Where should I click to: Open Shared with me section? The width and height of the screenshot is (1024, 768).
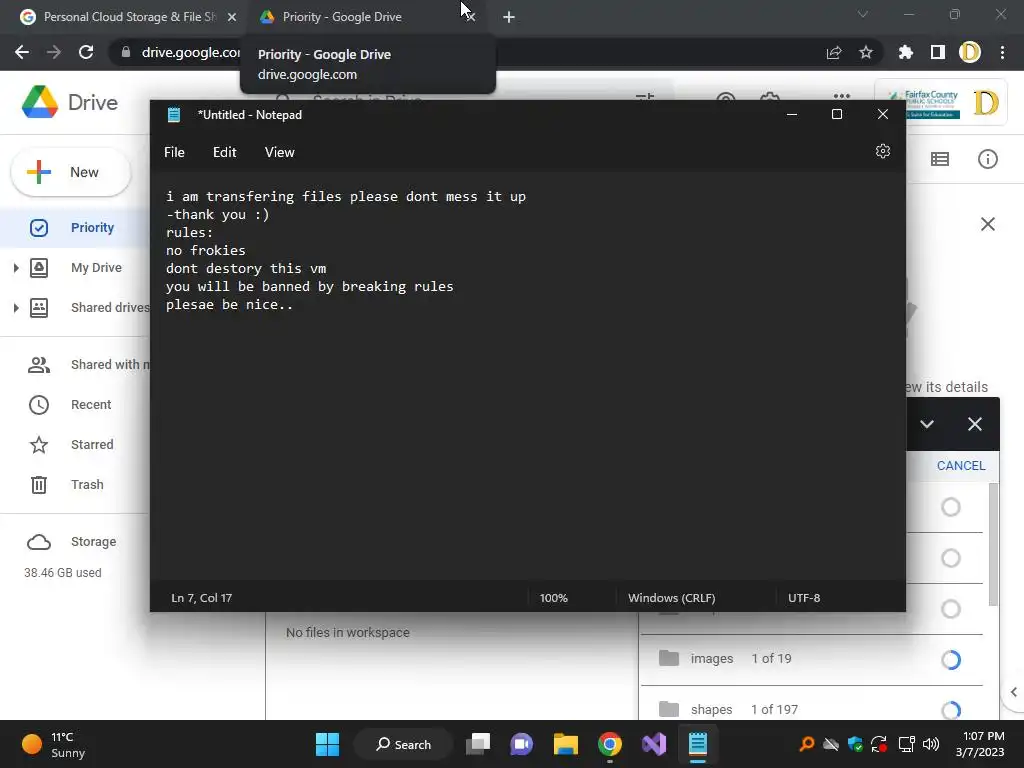110,364
